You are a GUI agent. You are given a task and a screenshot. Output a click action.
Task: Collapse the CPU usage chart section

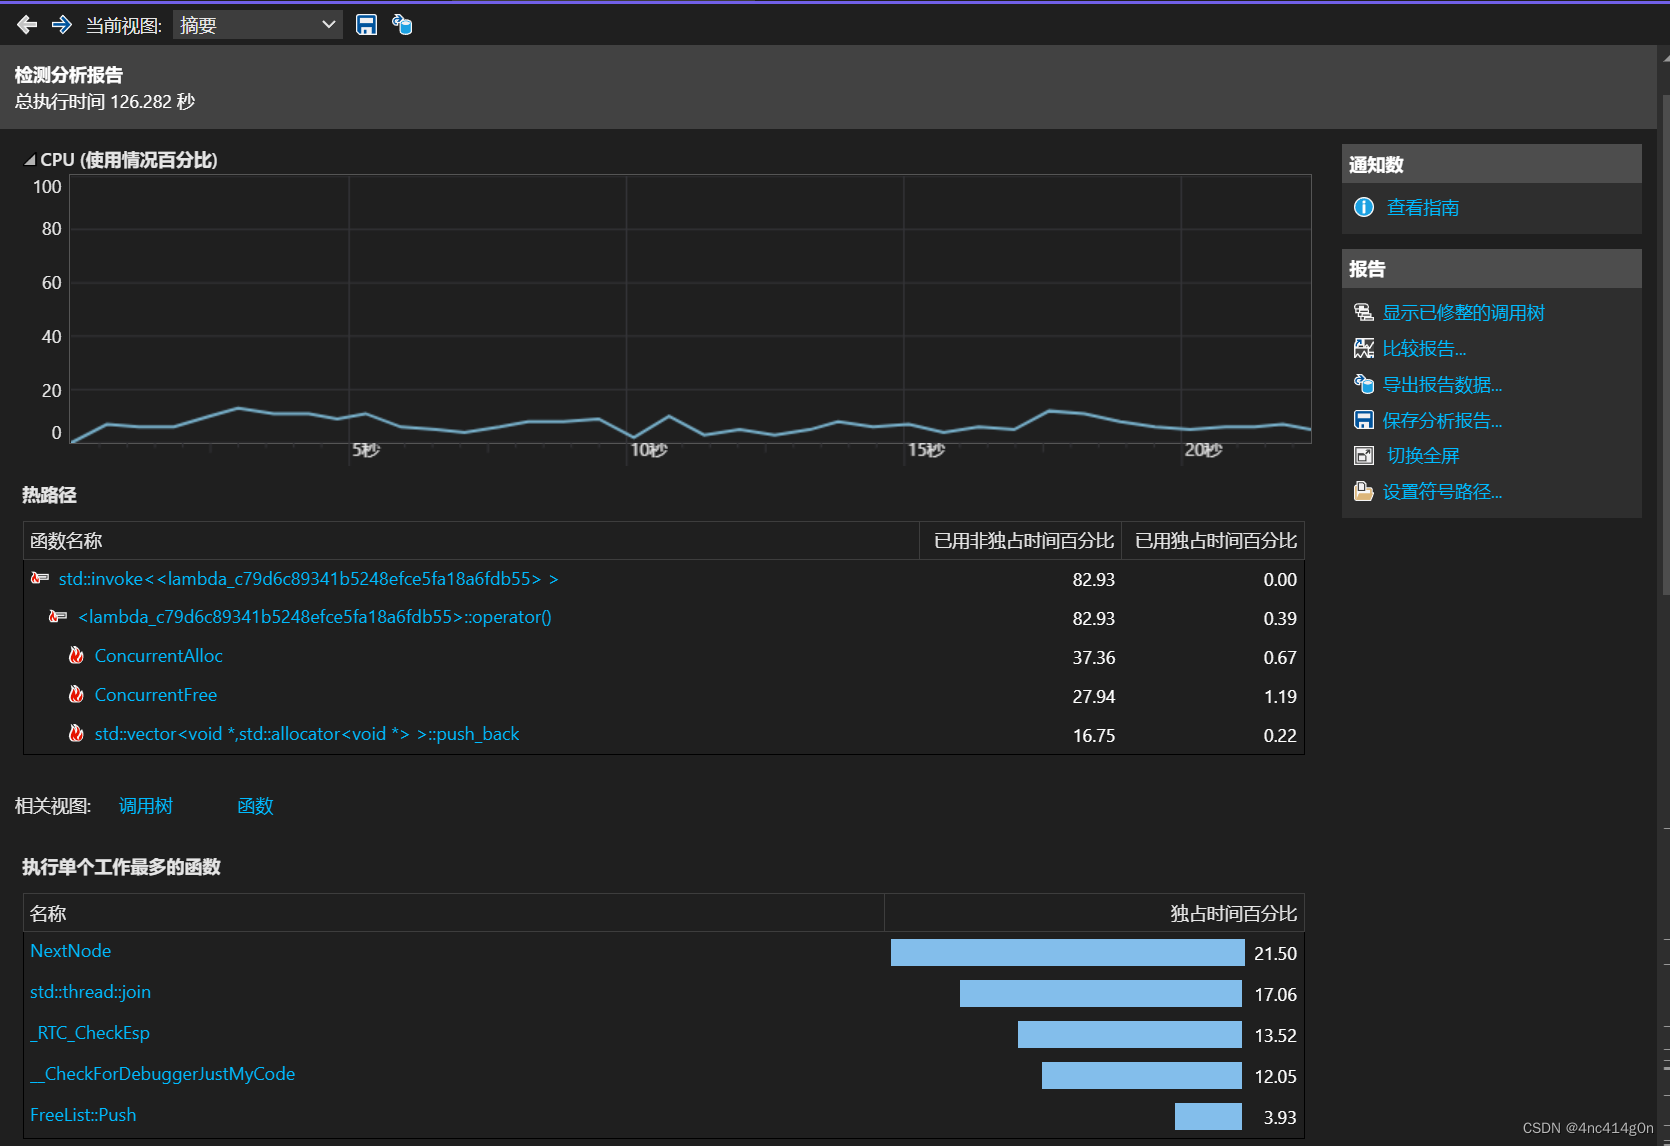click(x=30, y=160)
